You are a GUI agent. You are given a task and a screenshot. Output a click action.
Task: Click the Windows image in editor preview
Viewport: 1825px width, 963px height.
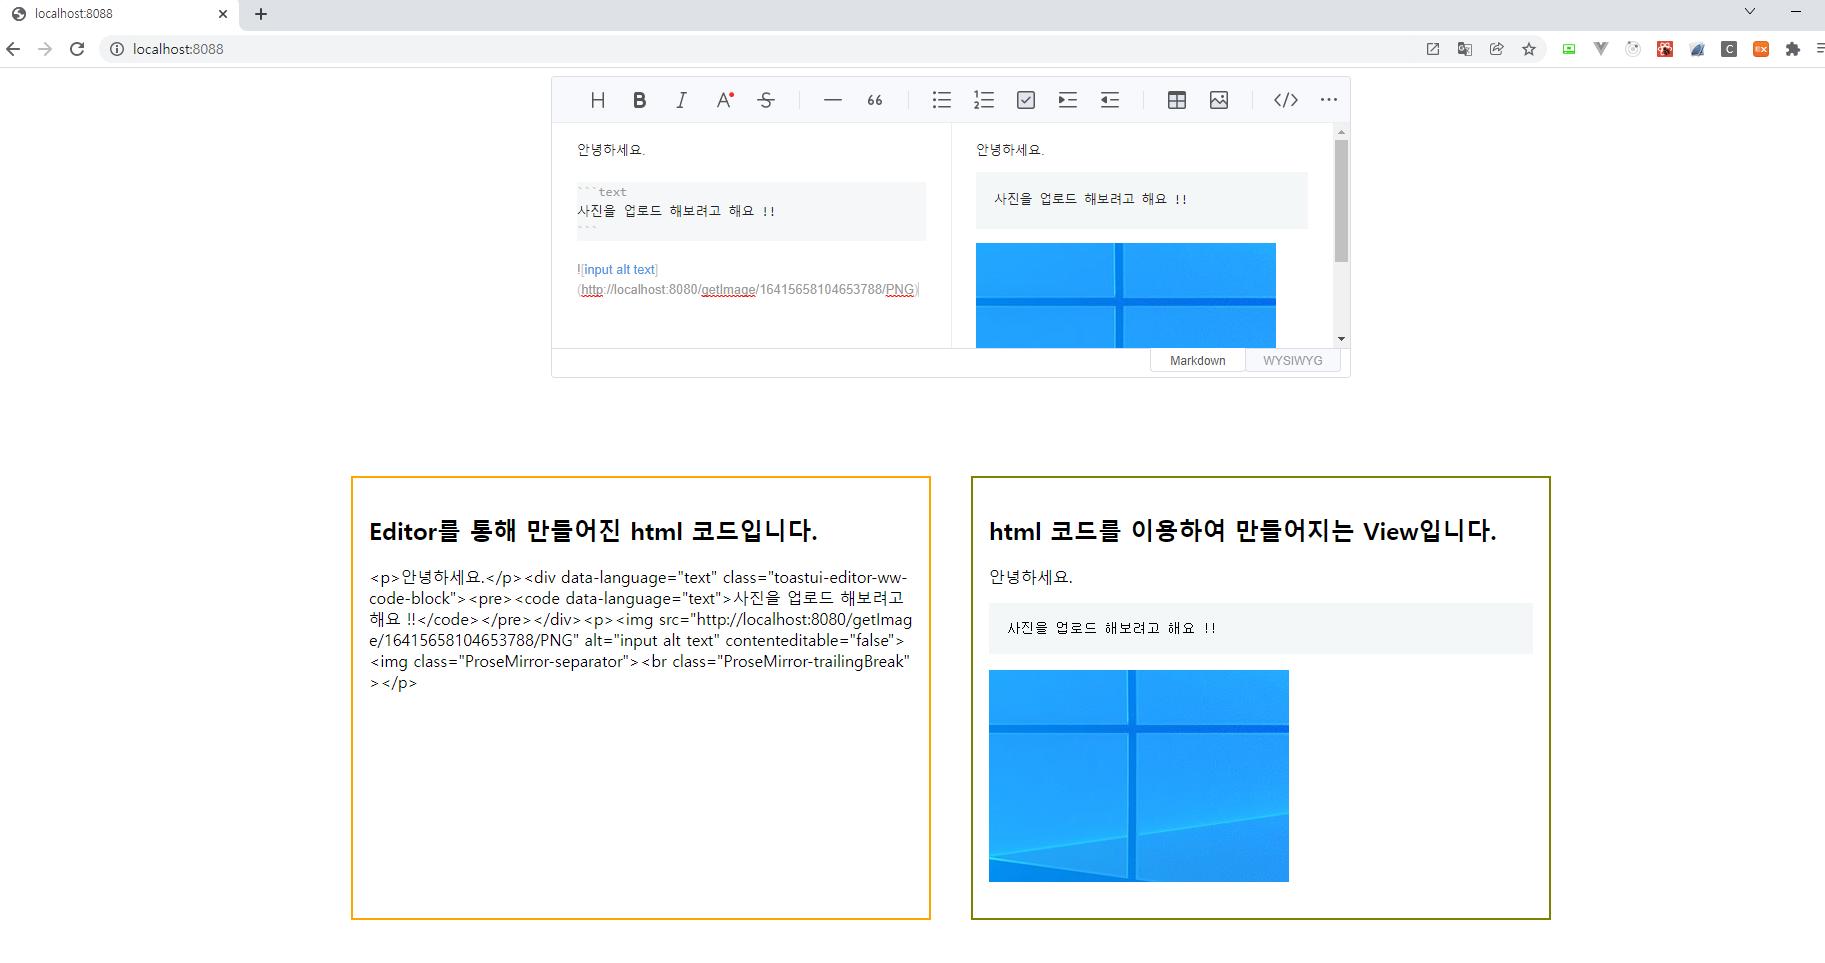(1125, 295)
